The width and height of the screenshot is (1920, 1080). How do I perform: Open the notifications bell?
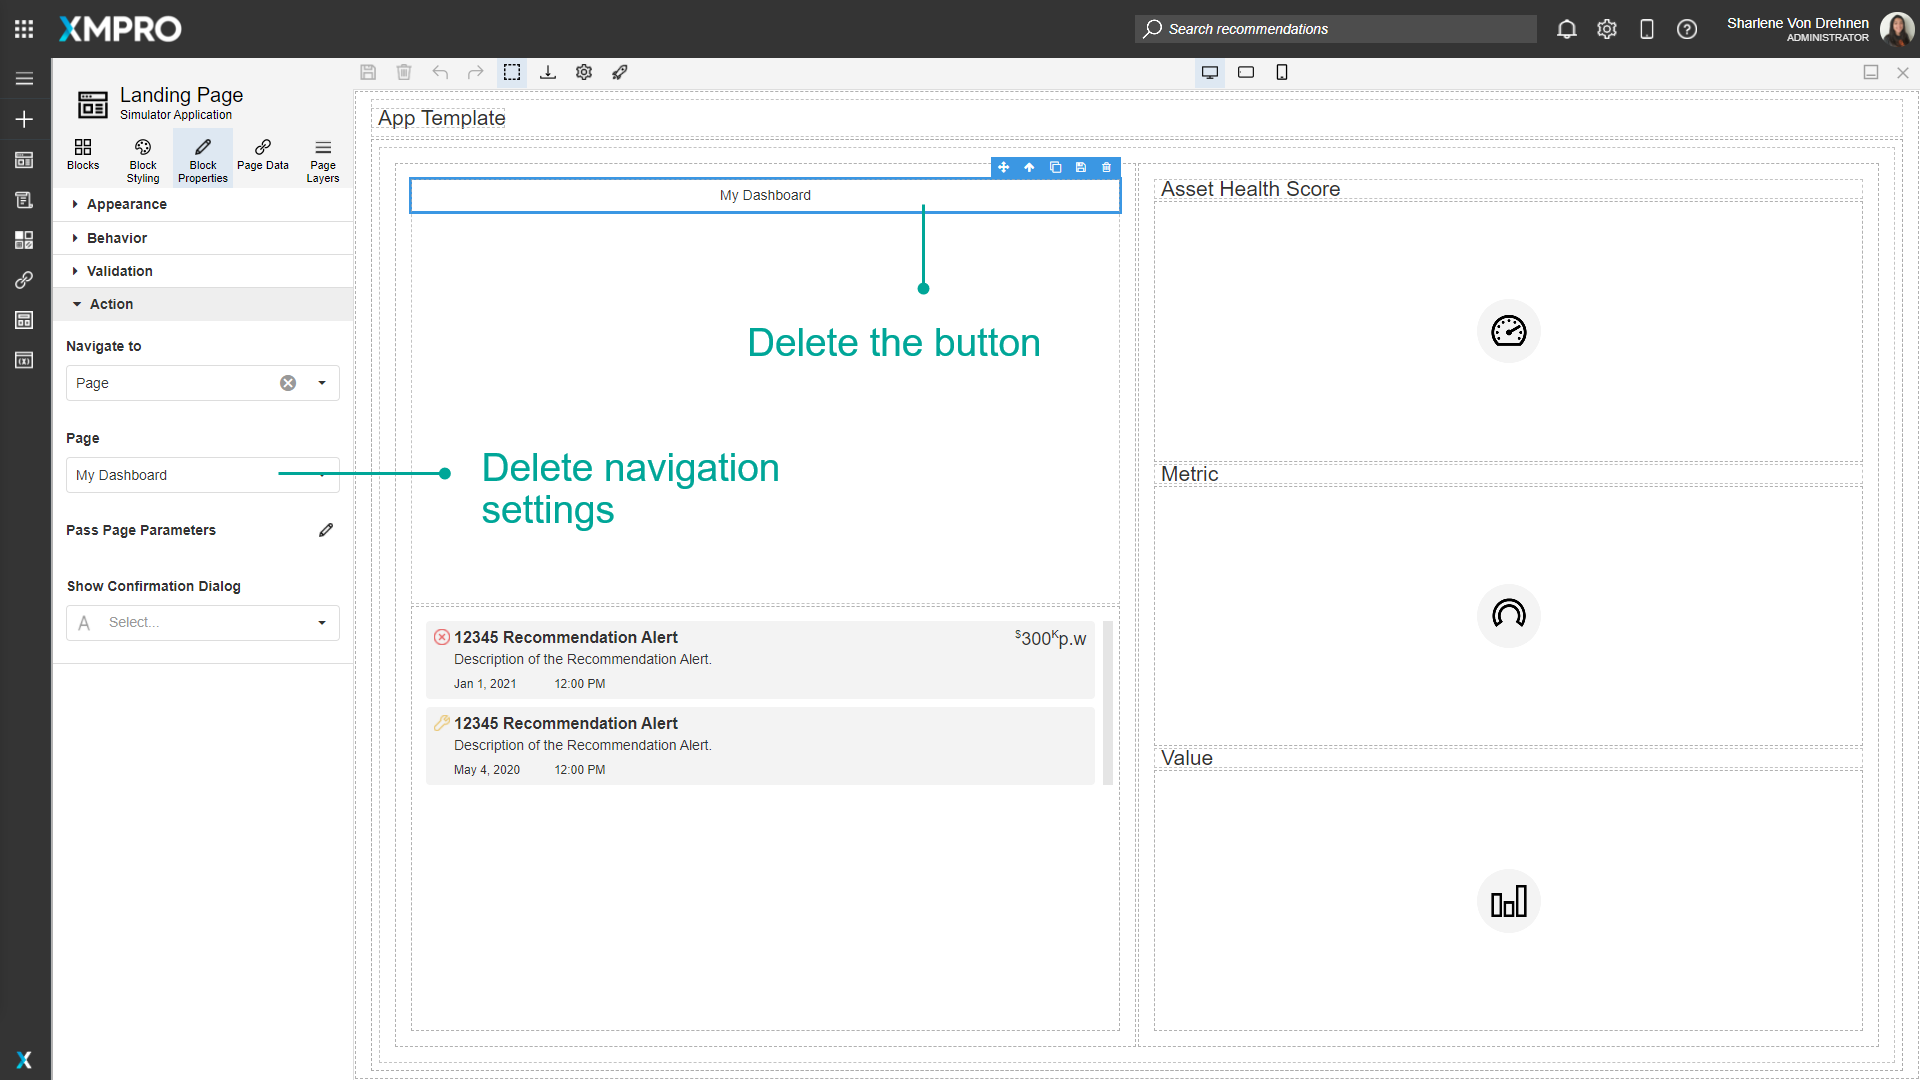click(x=1567, y=29)
